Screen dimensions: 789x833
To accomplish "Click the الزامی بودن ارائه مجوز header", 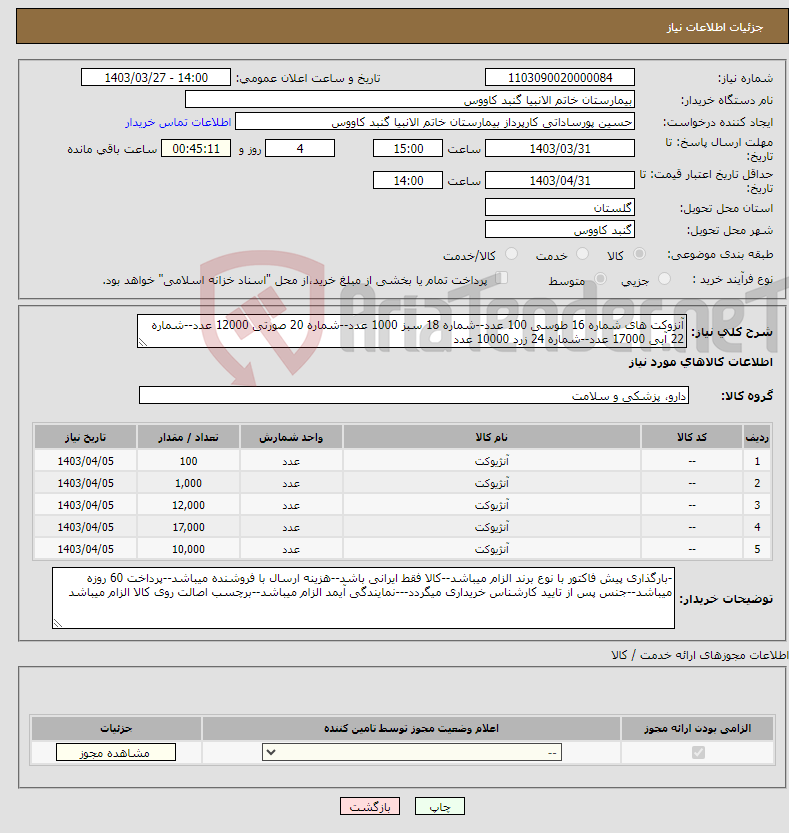I will [x=698, y=728].
